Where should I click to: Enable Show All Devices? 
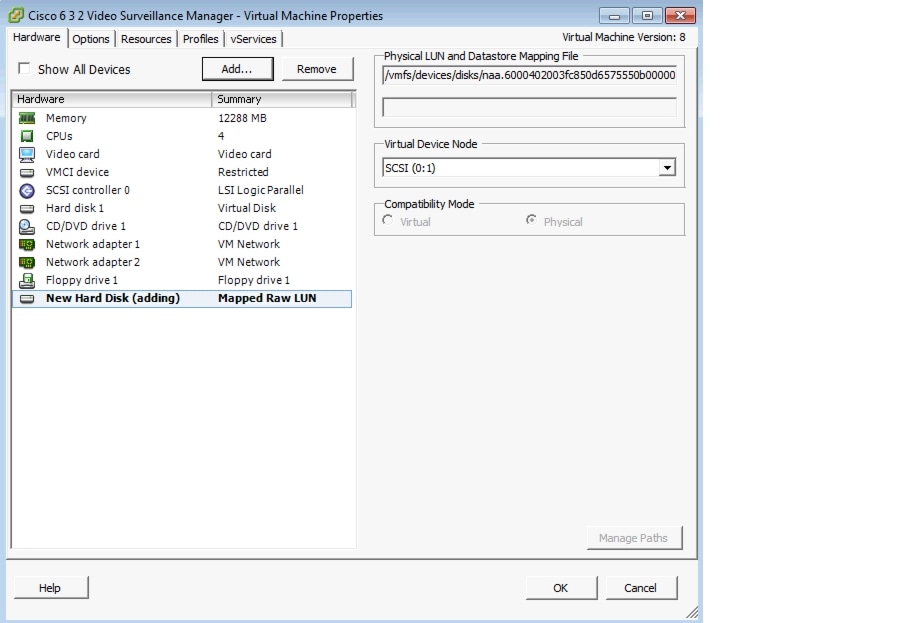(23, 69)
